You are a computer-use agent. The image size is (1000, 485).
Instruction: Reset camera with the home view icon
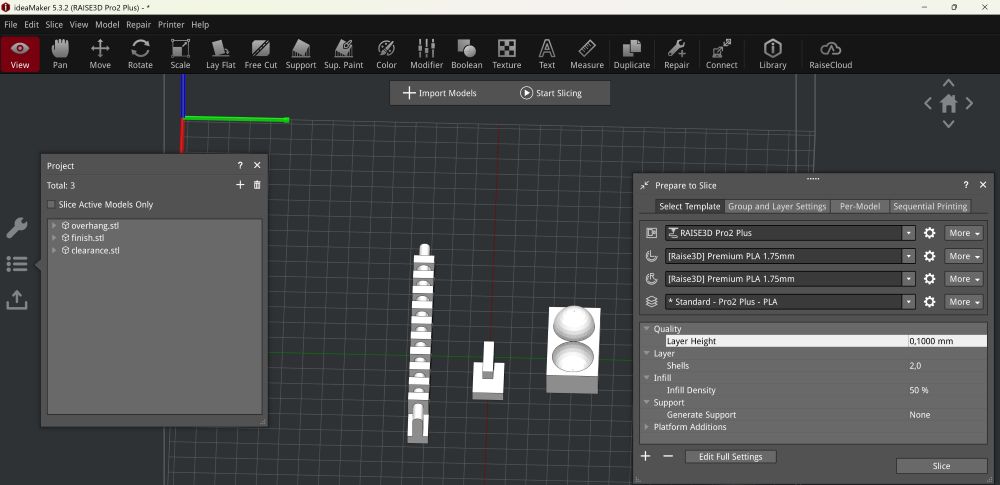click(x=948, y=103)
